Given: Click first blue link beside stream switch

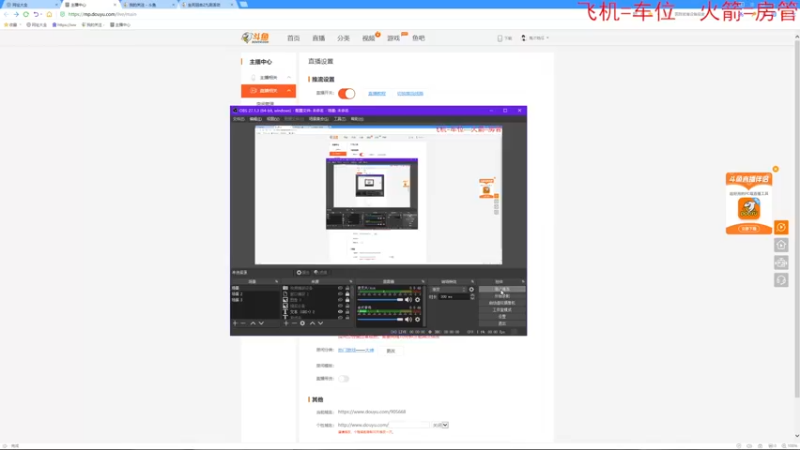Looking at the screenshot, I should (377, 93).
